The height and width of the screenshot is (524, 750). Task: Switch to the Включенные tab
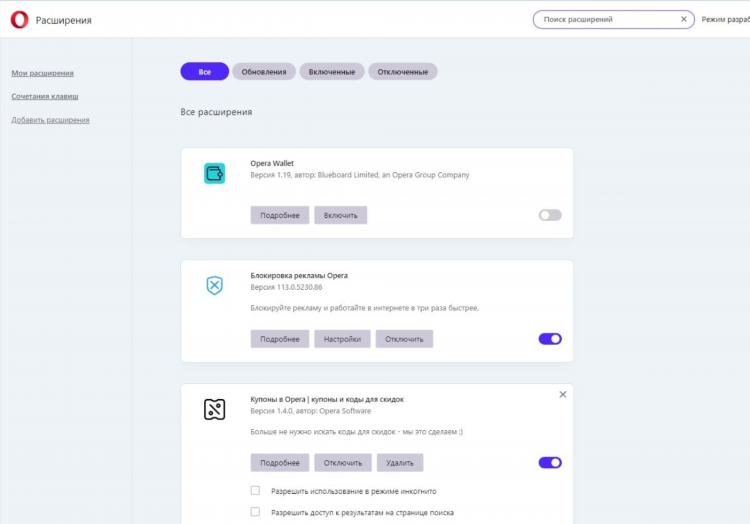point(332,72)
